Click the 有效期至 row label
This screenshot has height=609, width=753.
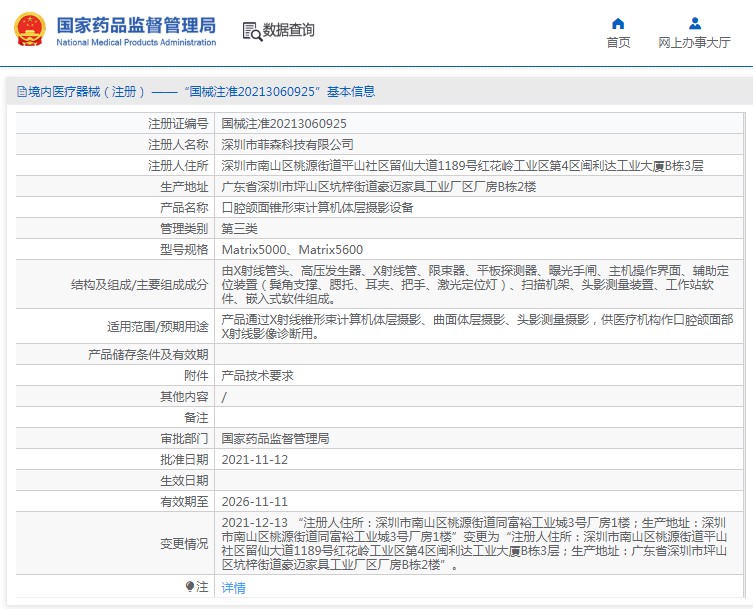184,502
